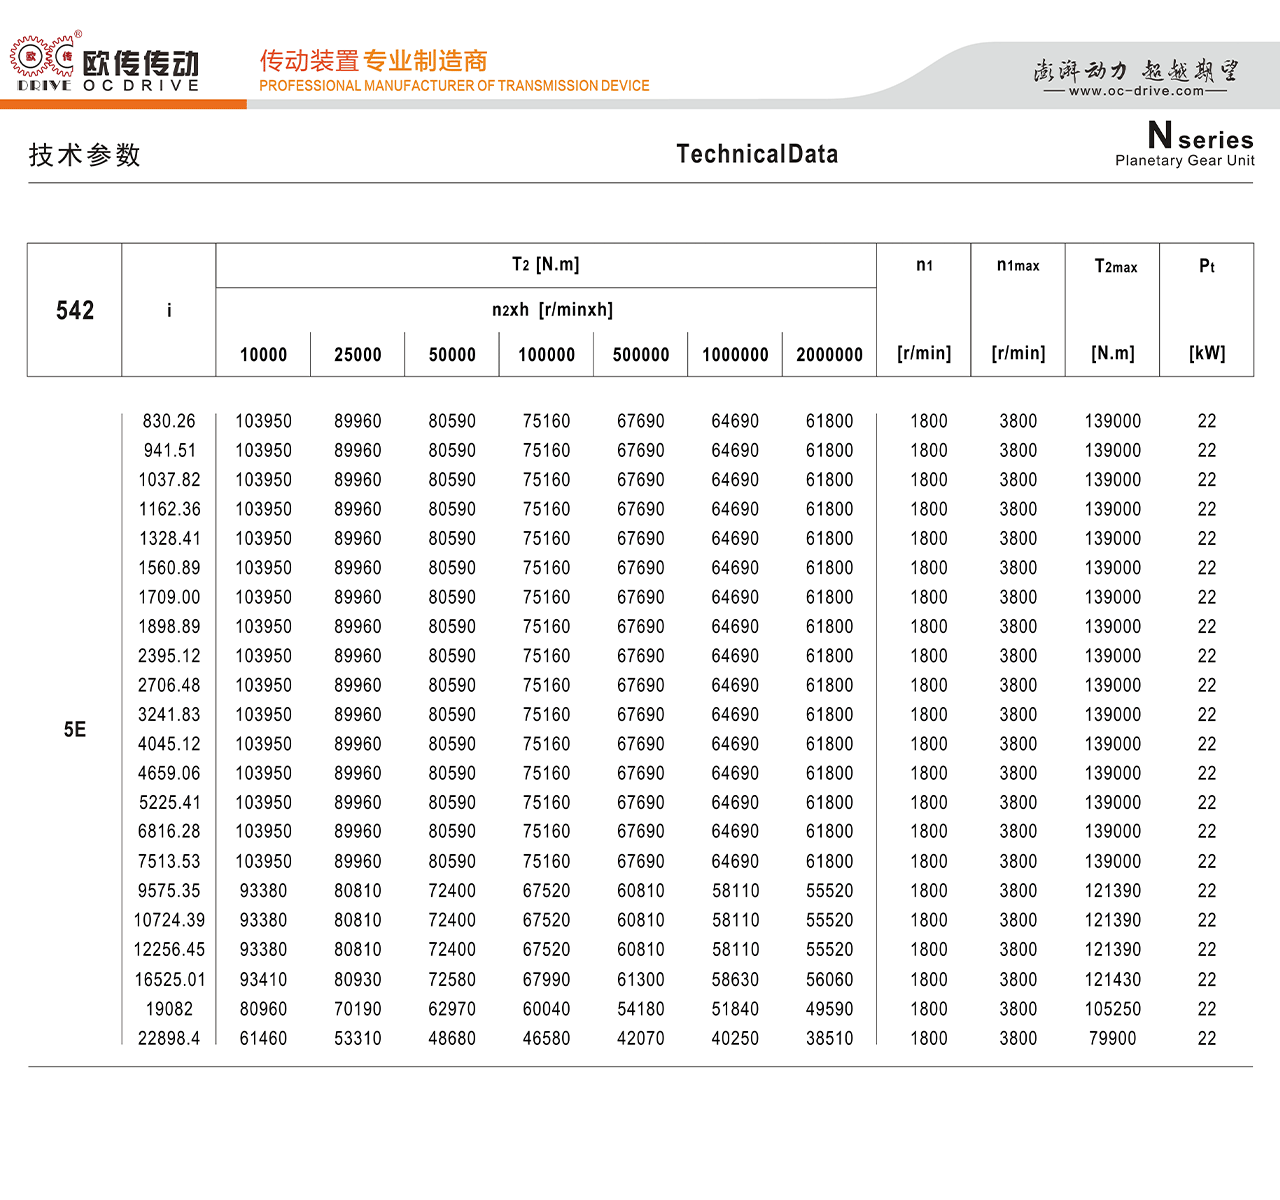
Task: Click the orange Professional Manufacturer tagline
Action: [x=454, y=86]
